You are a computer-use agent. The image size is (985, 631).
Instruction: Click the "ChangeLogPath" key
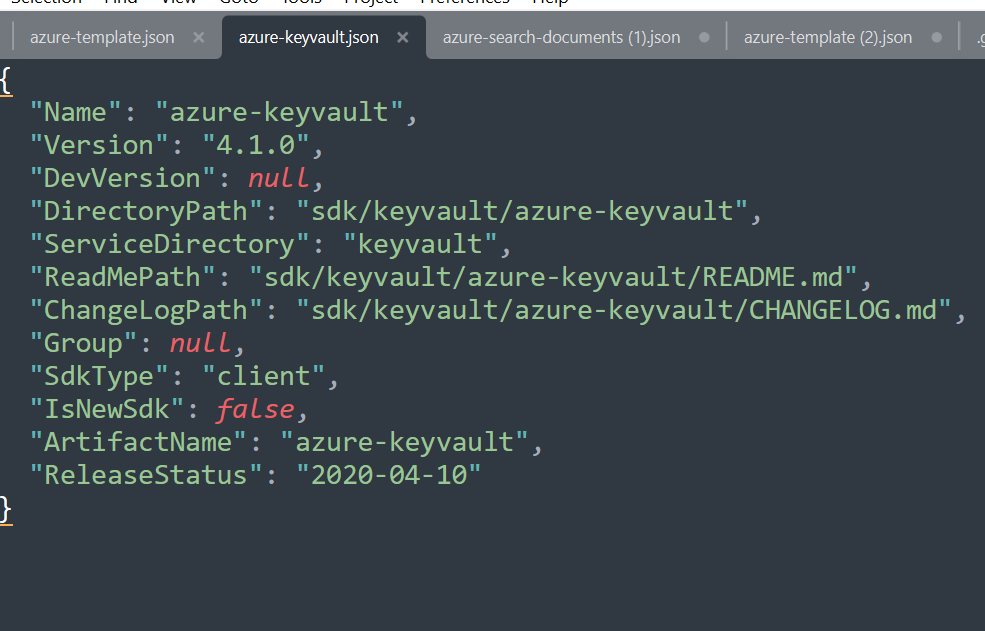pos(146,310)
